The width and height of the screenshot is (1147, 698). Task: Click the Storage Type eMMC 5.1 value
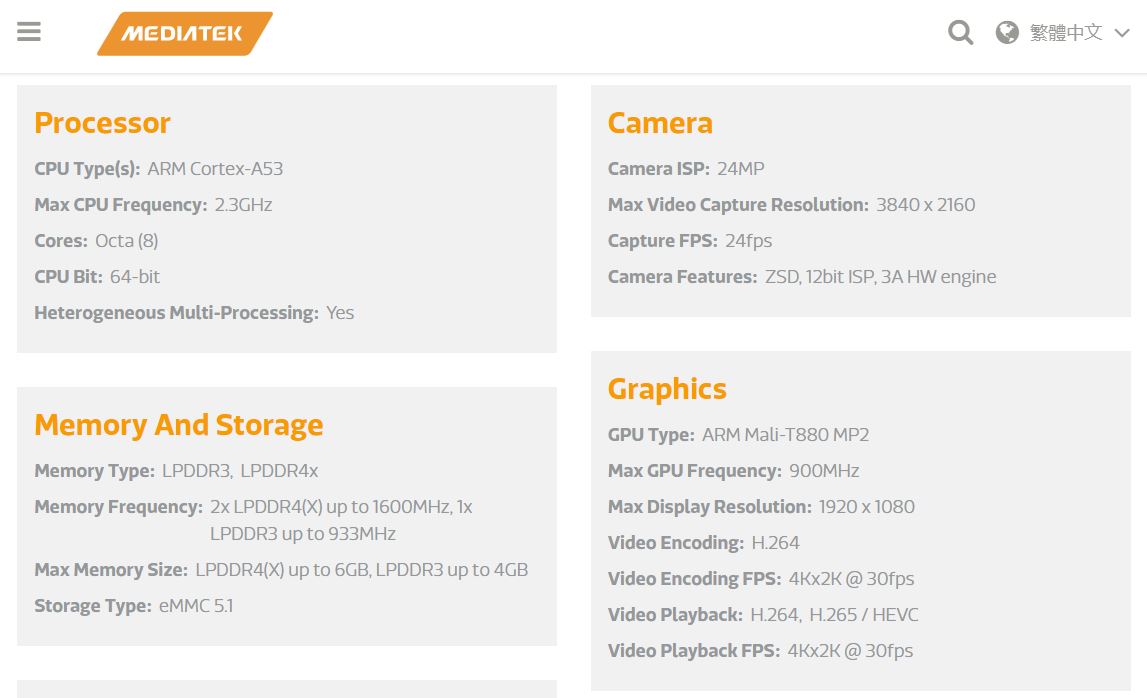tap(196, 606)
